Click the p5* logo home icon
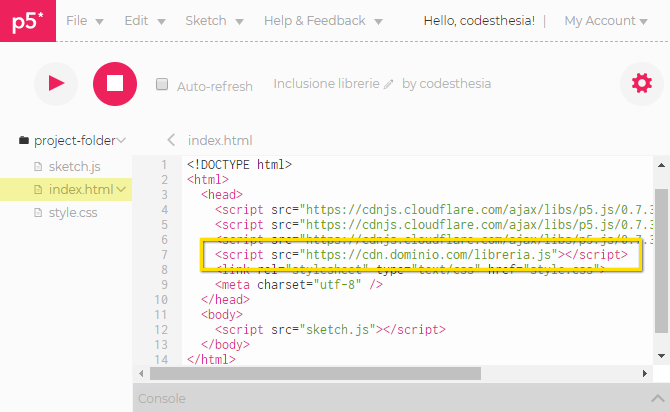 click(x=27, y=21)
